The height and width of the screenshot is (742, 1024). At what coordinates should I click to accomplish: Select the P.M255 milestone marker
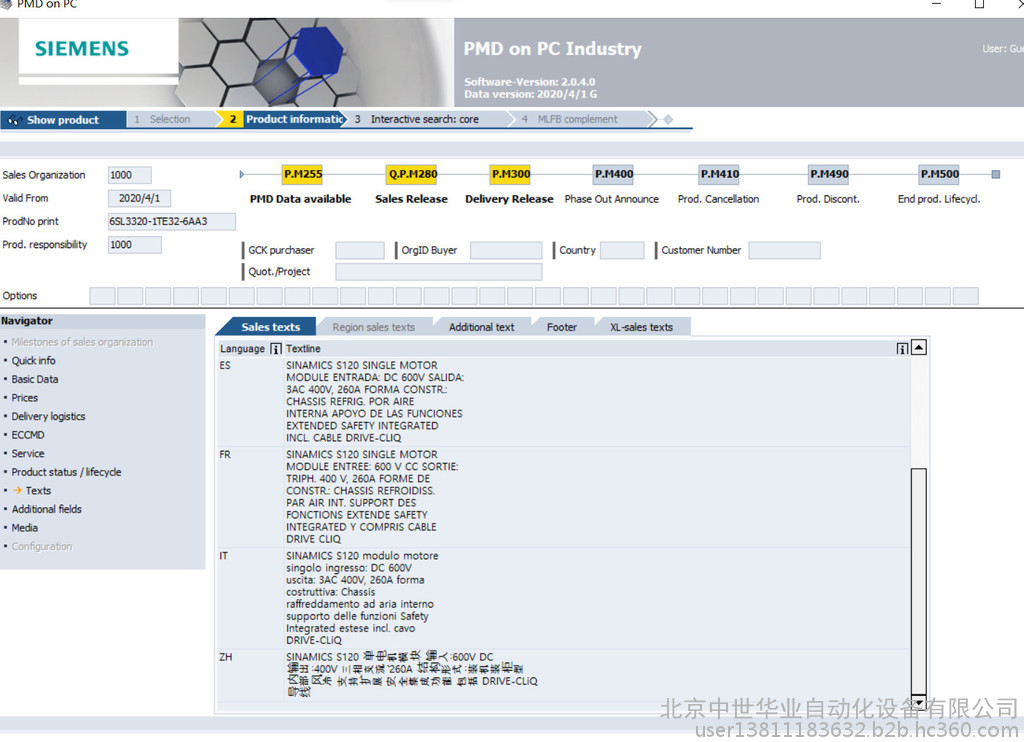point(303,174)
